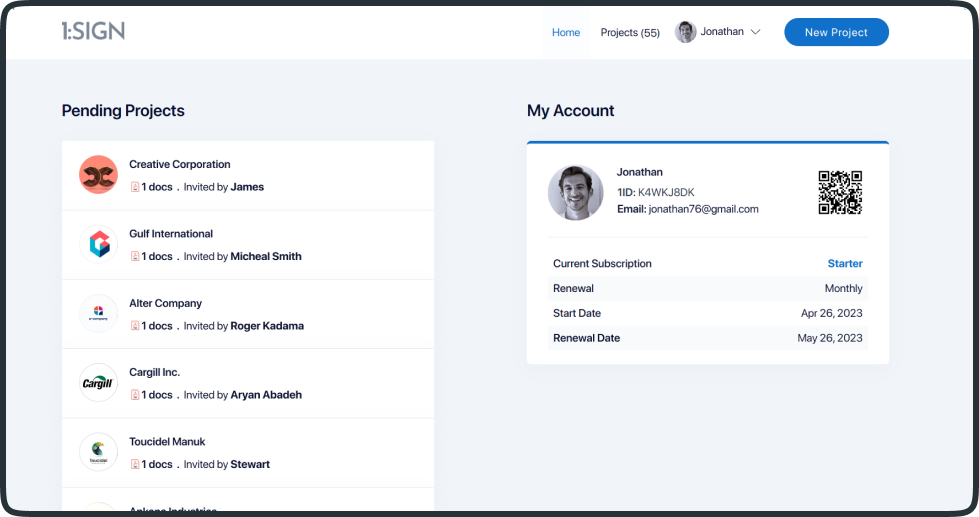Open the Alter Company project row

248,314
